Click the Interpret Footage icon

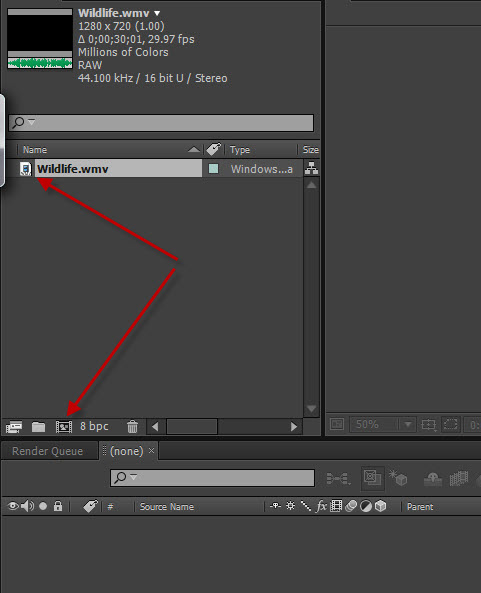tap(14, 427)
